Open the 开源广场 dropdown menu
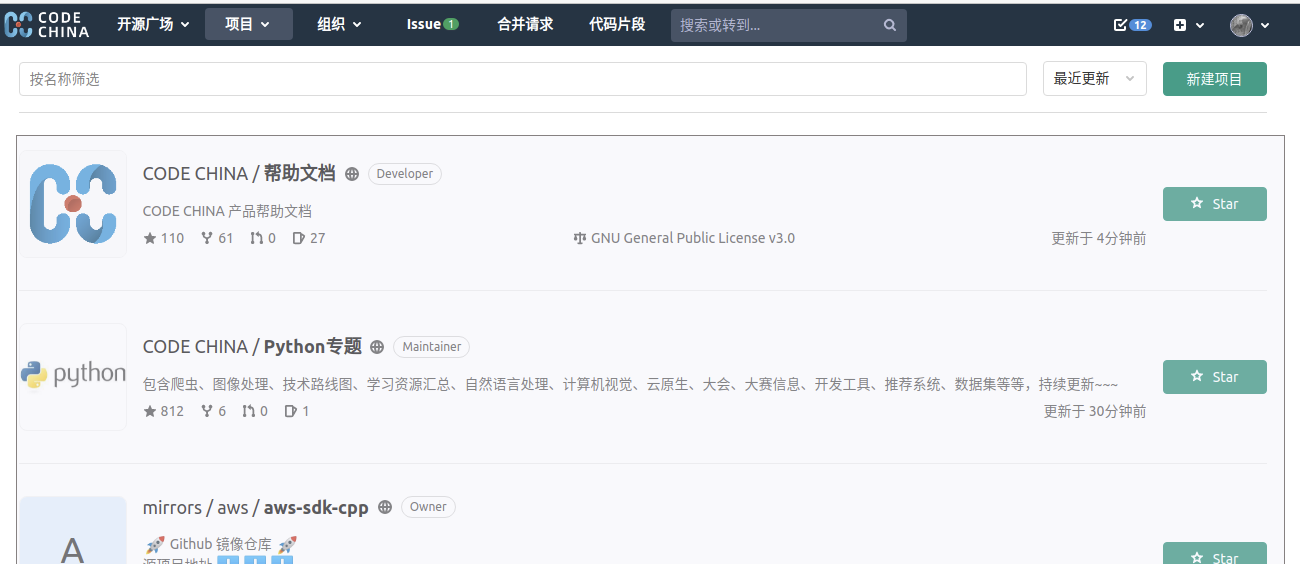This screenshot has width=1300, height=564. [x=153, y=24]
